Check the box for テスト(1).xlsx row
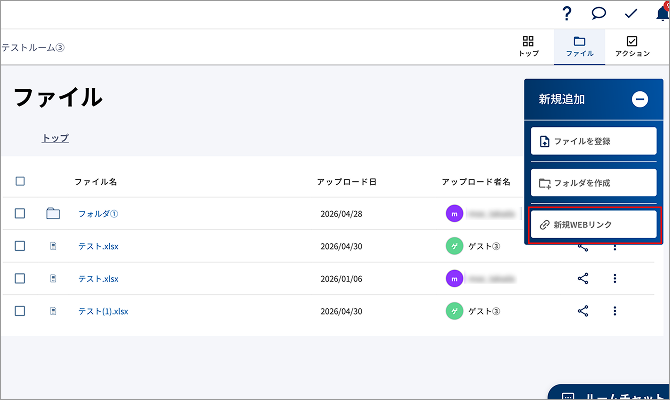670x400 pixels. [20, 311]
